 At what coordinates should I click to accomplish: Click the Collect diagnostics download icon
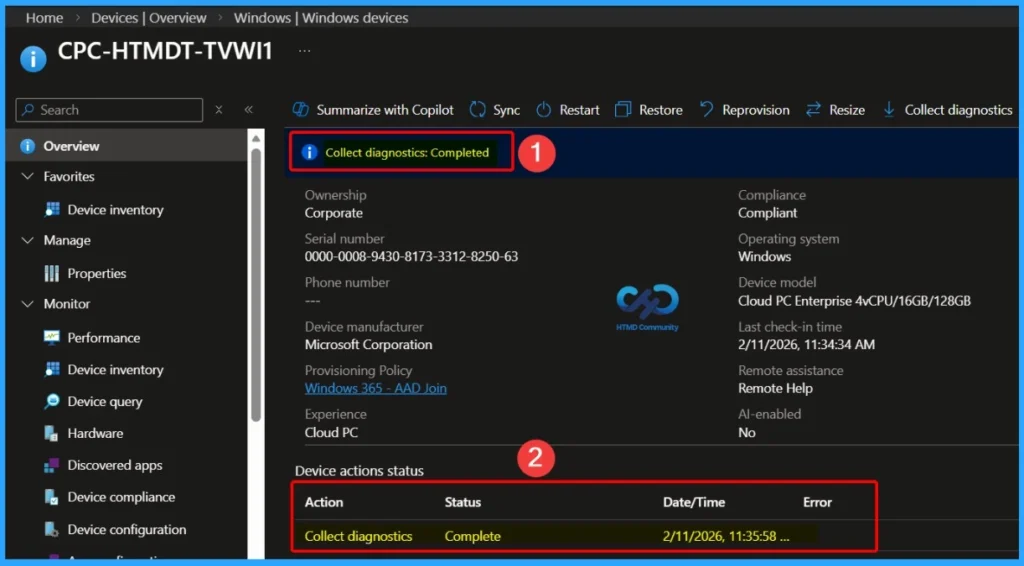[889, 110]
